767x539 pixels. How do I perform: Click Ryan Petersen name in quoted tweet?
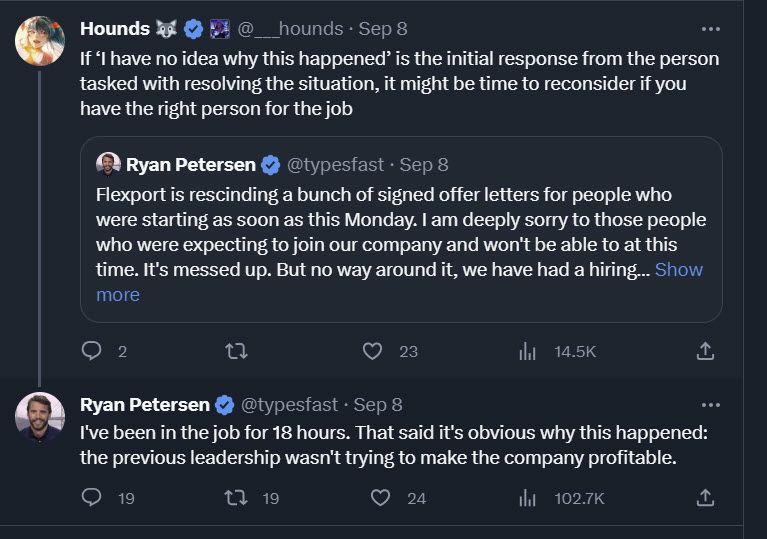[190, 164]
